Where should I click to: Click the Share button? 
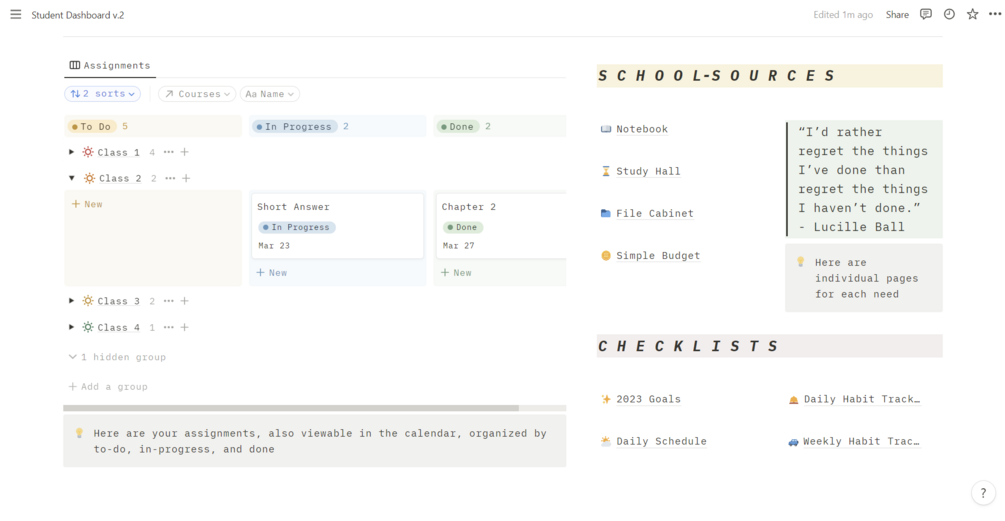pyautogui.click(x=897, y=15)
